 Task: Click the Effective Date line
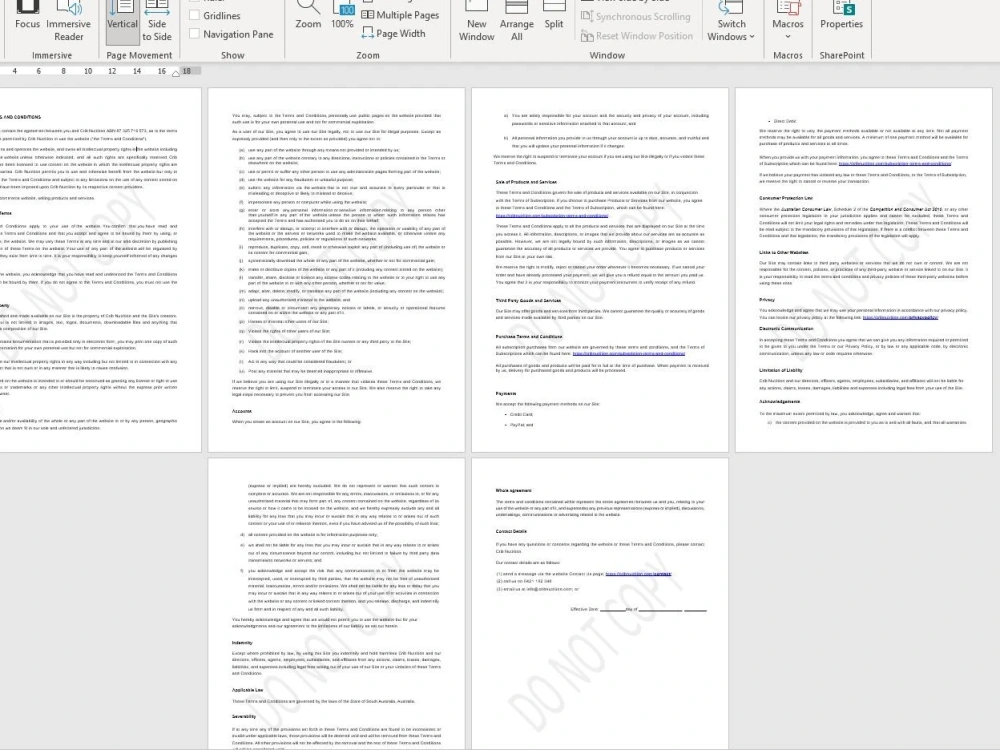[638, 610]
